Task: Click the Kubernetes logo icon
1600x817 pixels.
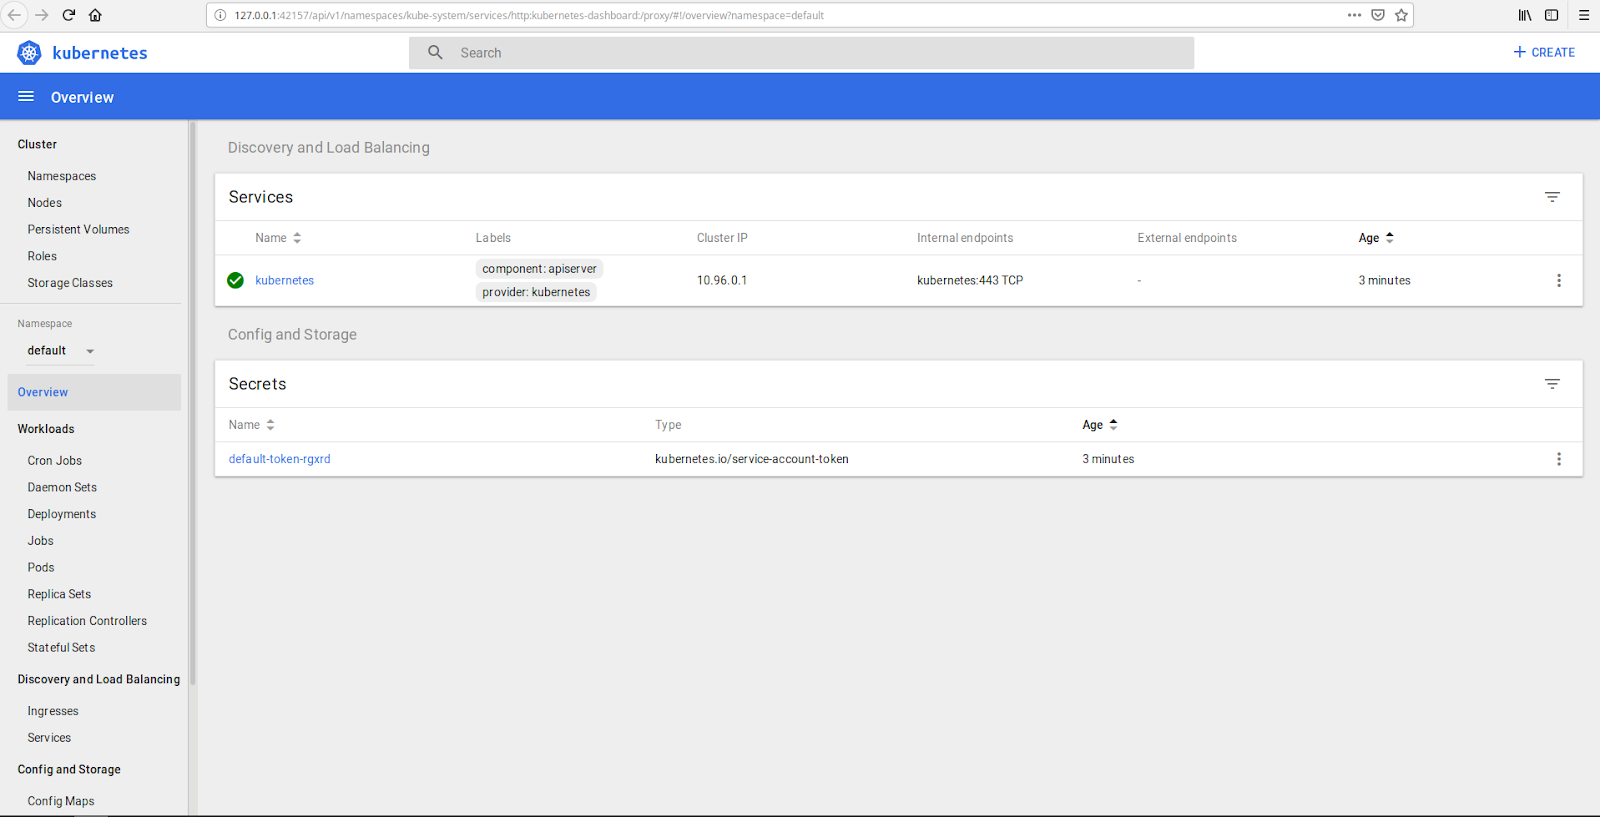Action: pos(29,53)
